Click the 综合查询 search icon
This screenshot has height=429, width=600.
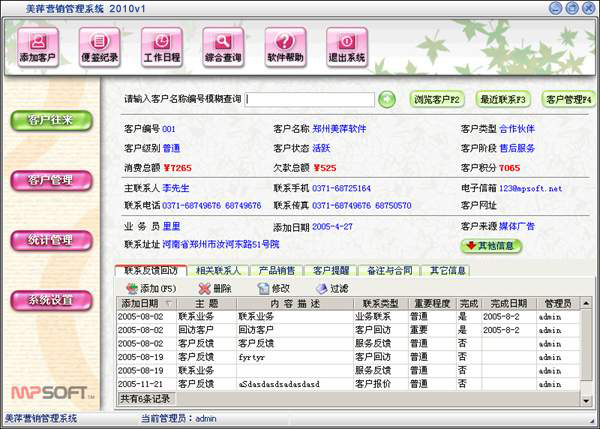coord(223,45)
